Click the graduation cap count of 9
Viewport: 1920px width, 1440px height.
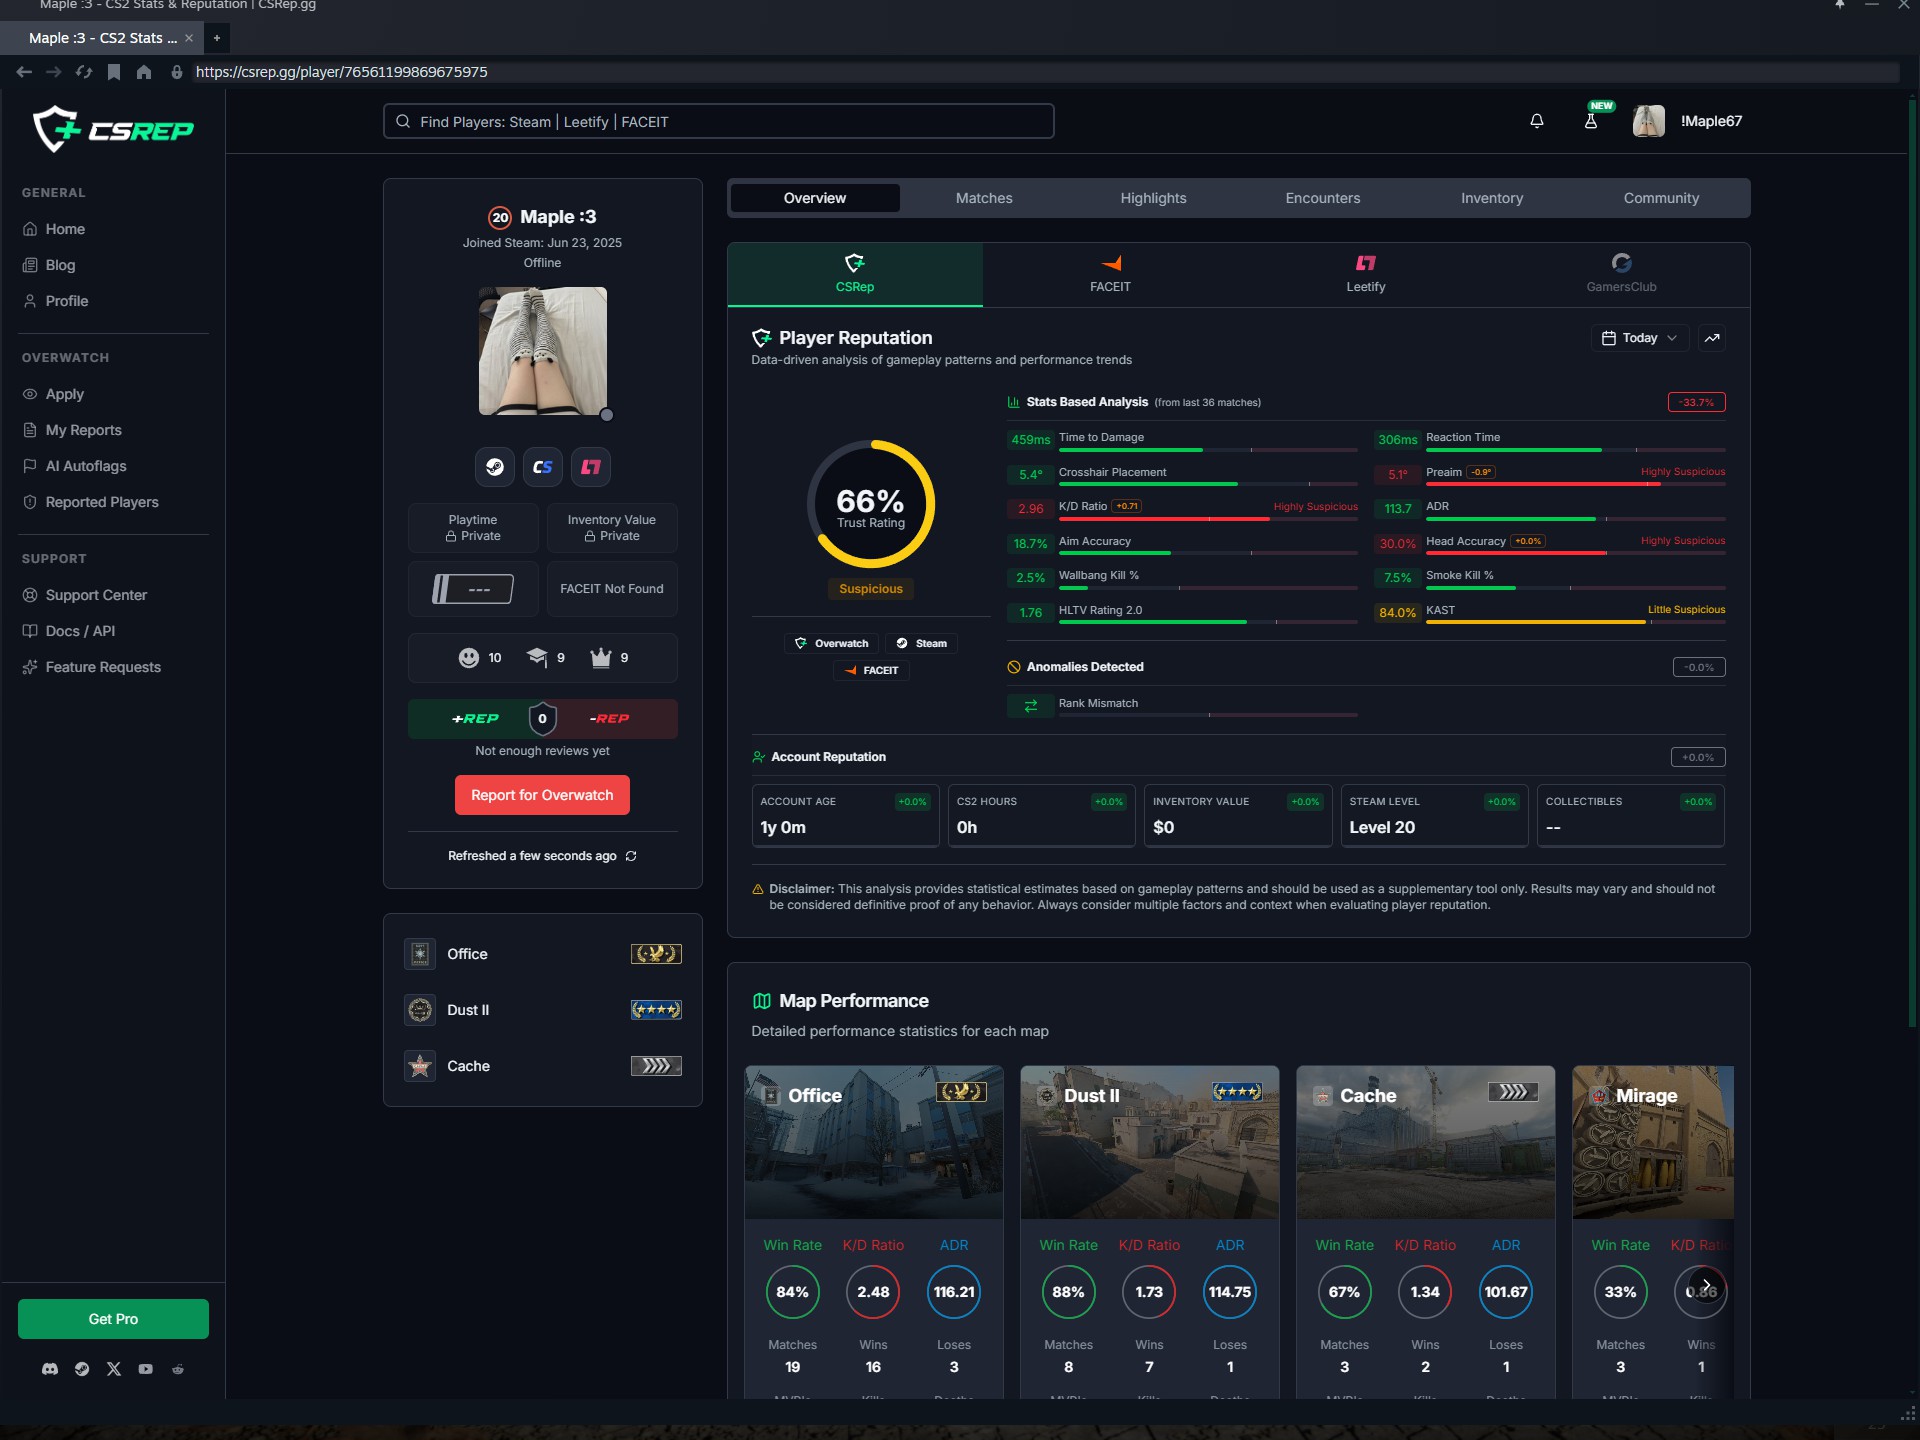546,658
